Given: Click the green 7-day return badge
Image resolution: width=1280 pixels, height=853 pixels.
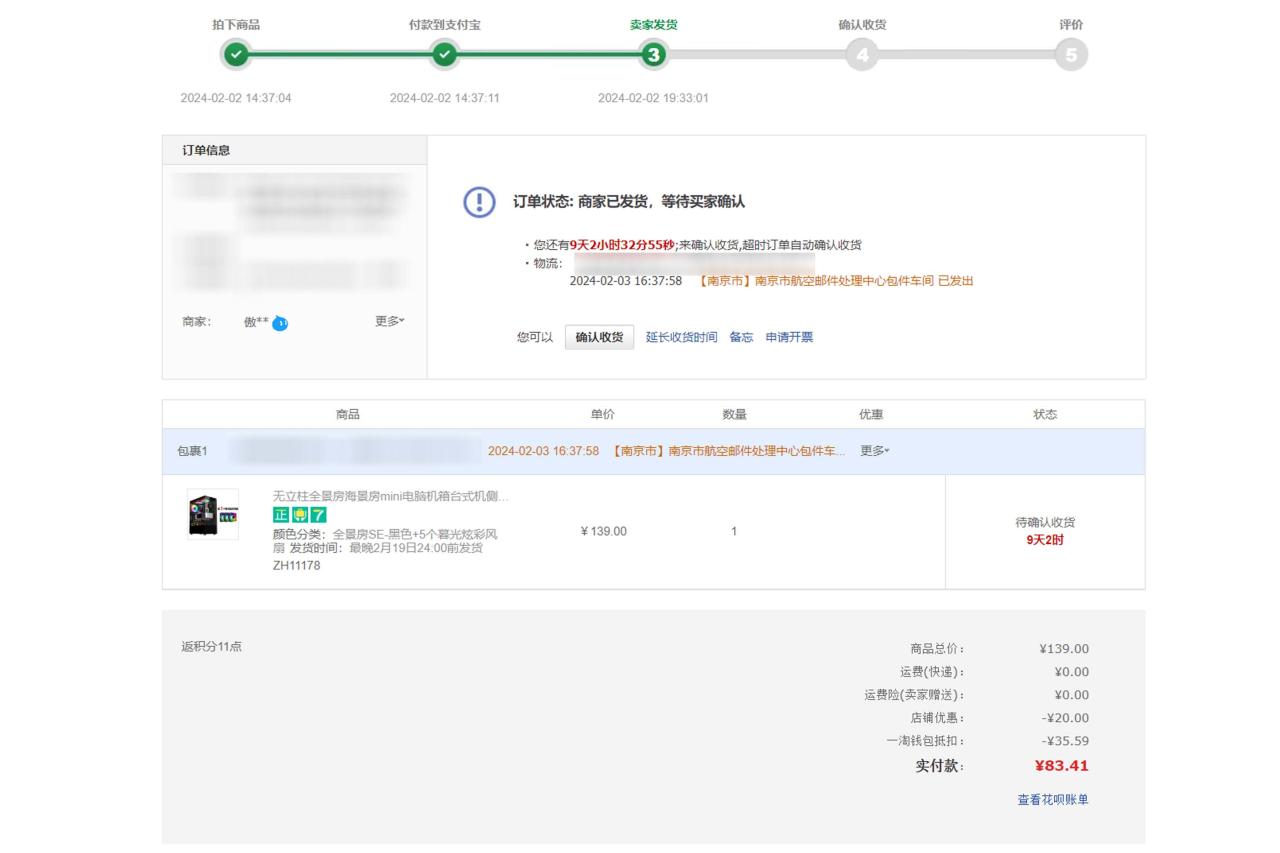Looking at the screenshot, I should [x=318, y=514].
